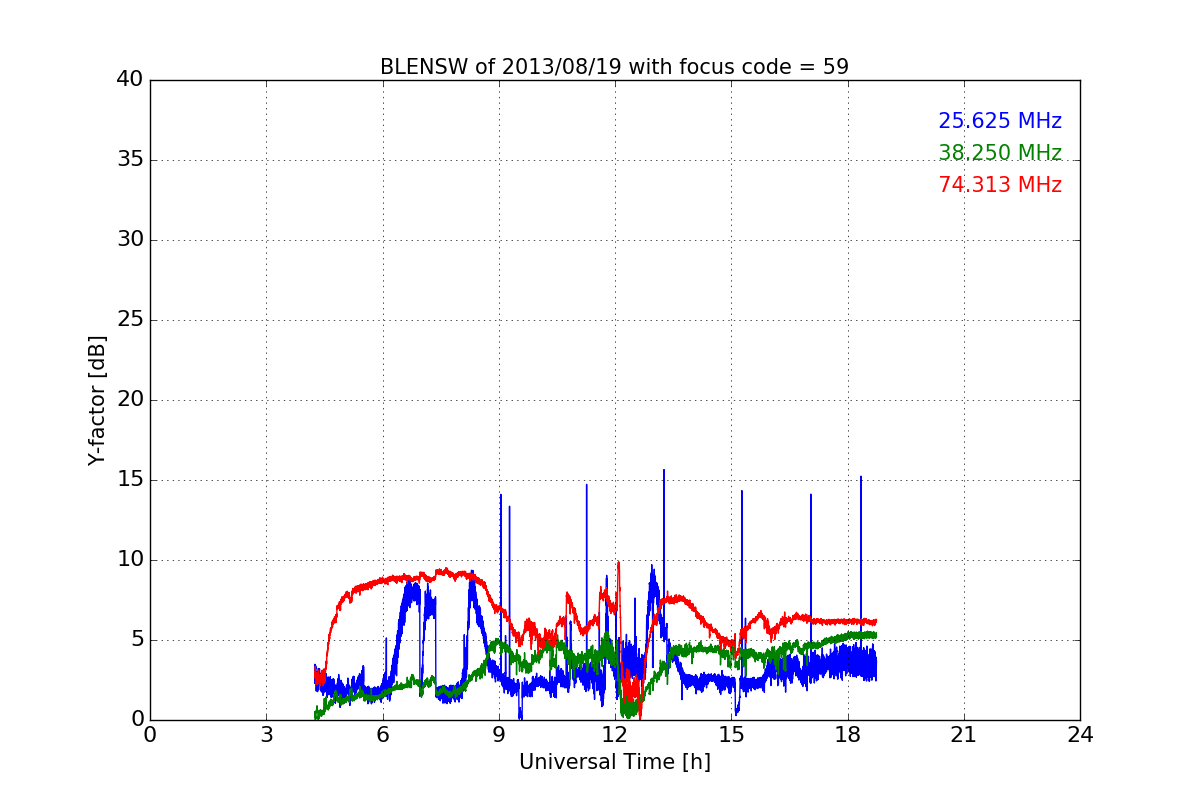Click x-axis tick label 21
Viewport: 1200px width, 800px height.
coord(964,735)
